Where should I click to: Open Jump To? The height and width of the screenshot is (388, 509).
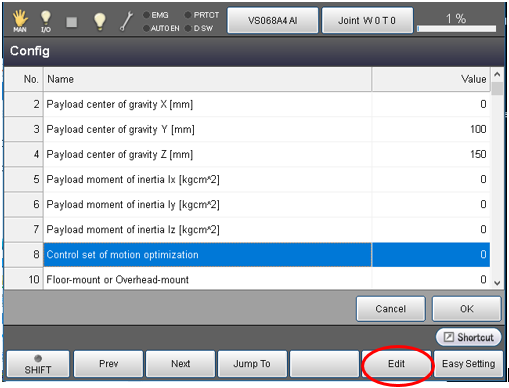tap(252, 364)
